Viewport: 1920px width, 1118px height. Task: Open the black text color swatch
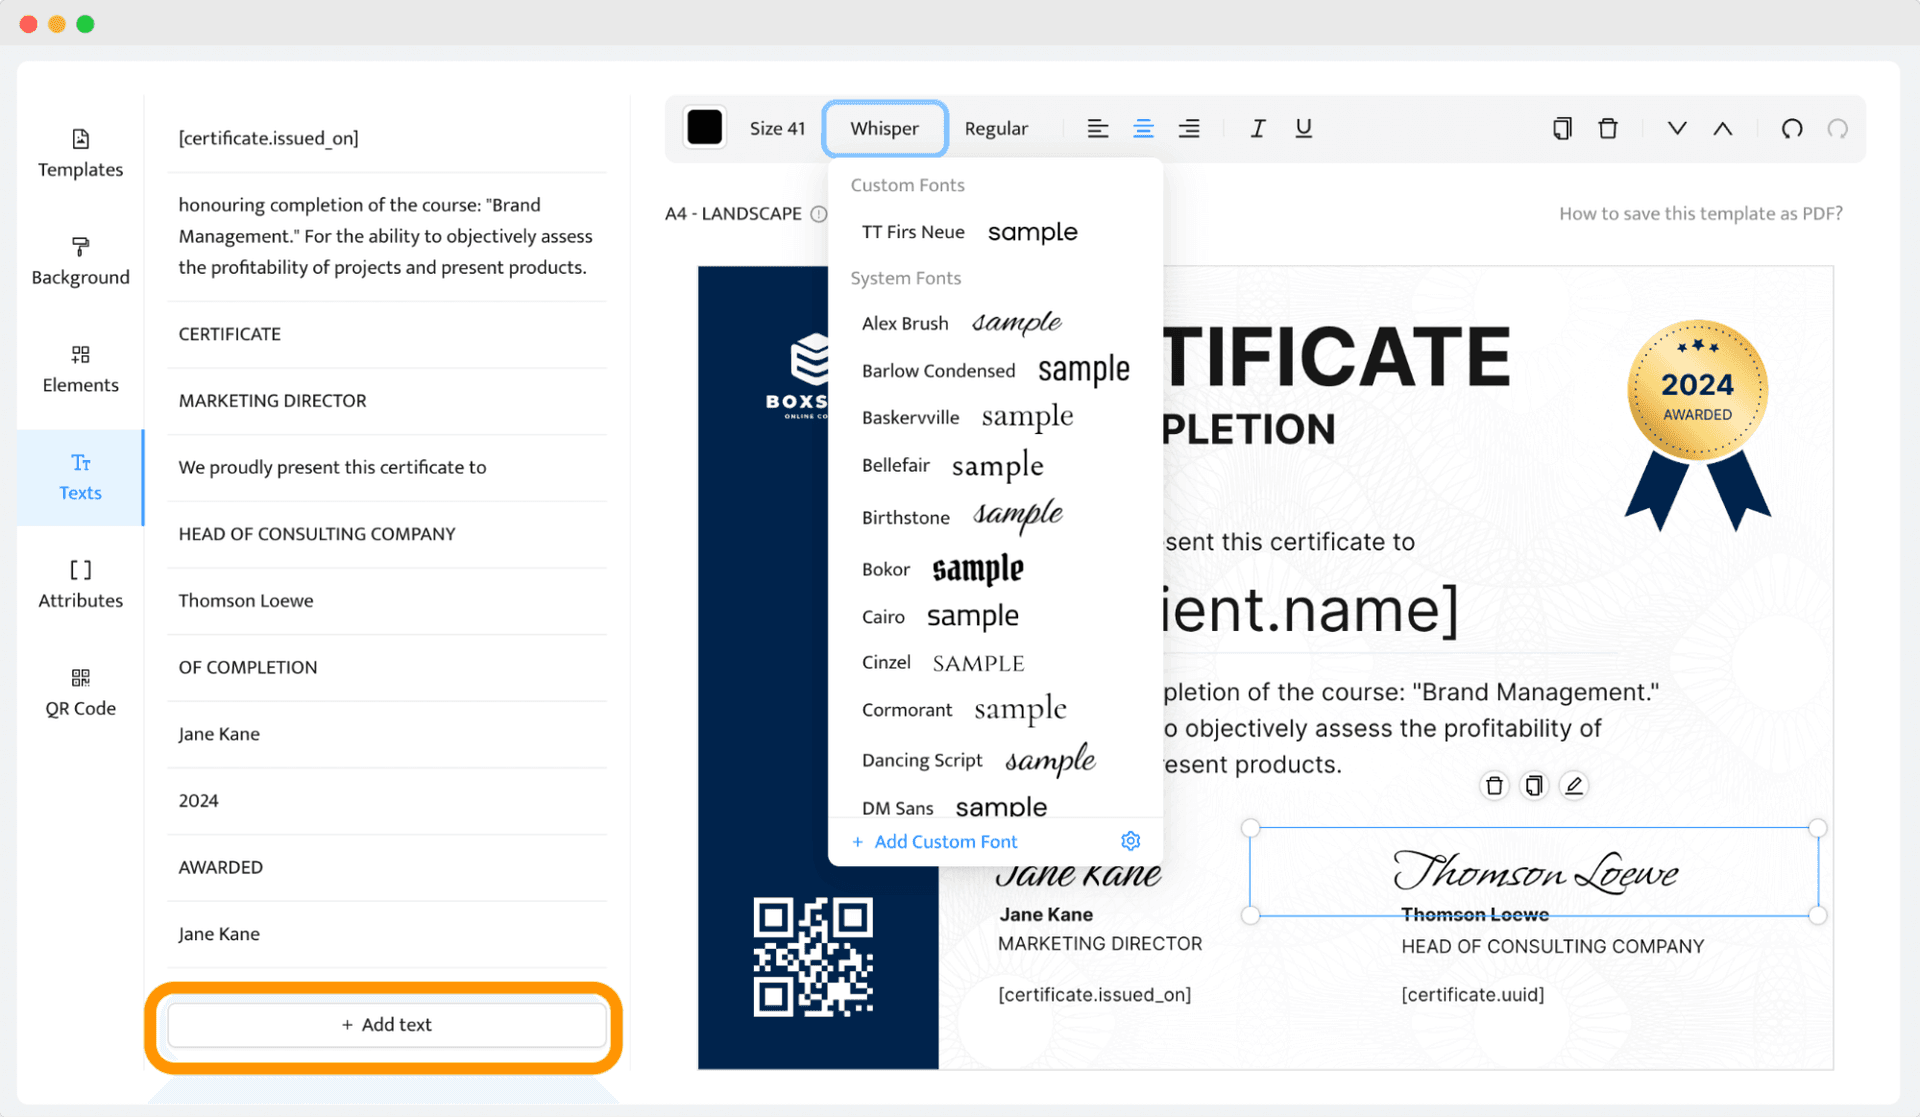[x=704, y=128]
